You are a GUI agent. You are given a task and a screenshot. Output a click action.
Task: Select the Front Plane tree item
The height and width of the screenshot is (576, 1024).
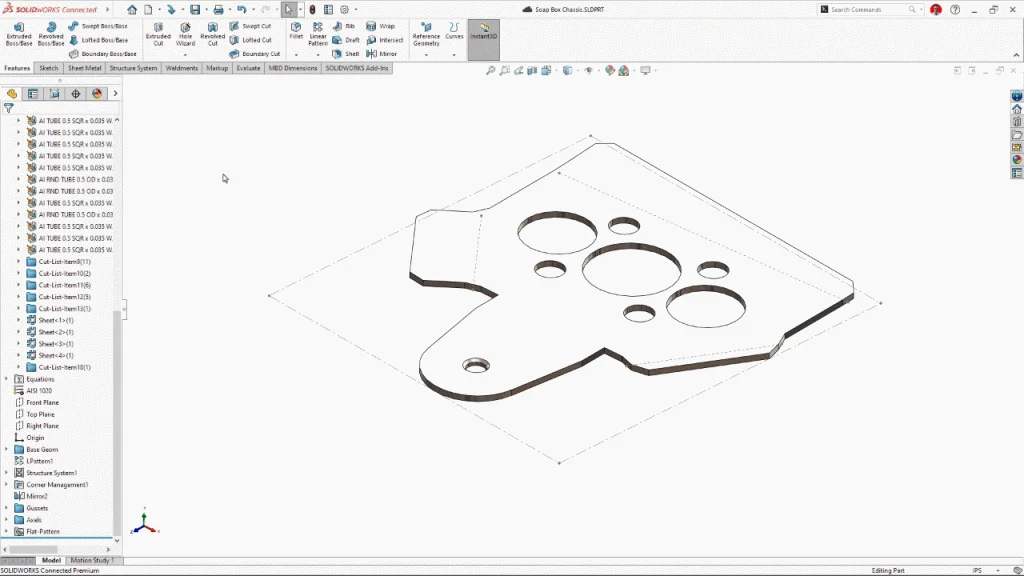coord(42,402)
